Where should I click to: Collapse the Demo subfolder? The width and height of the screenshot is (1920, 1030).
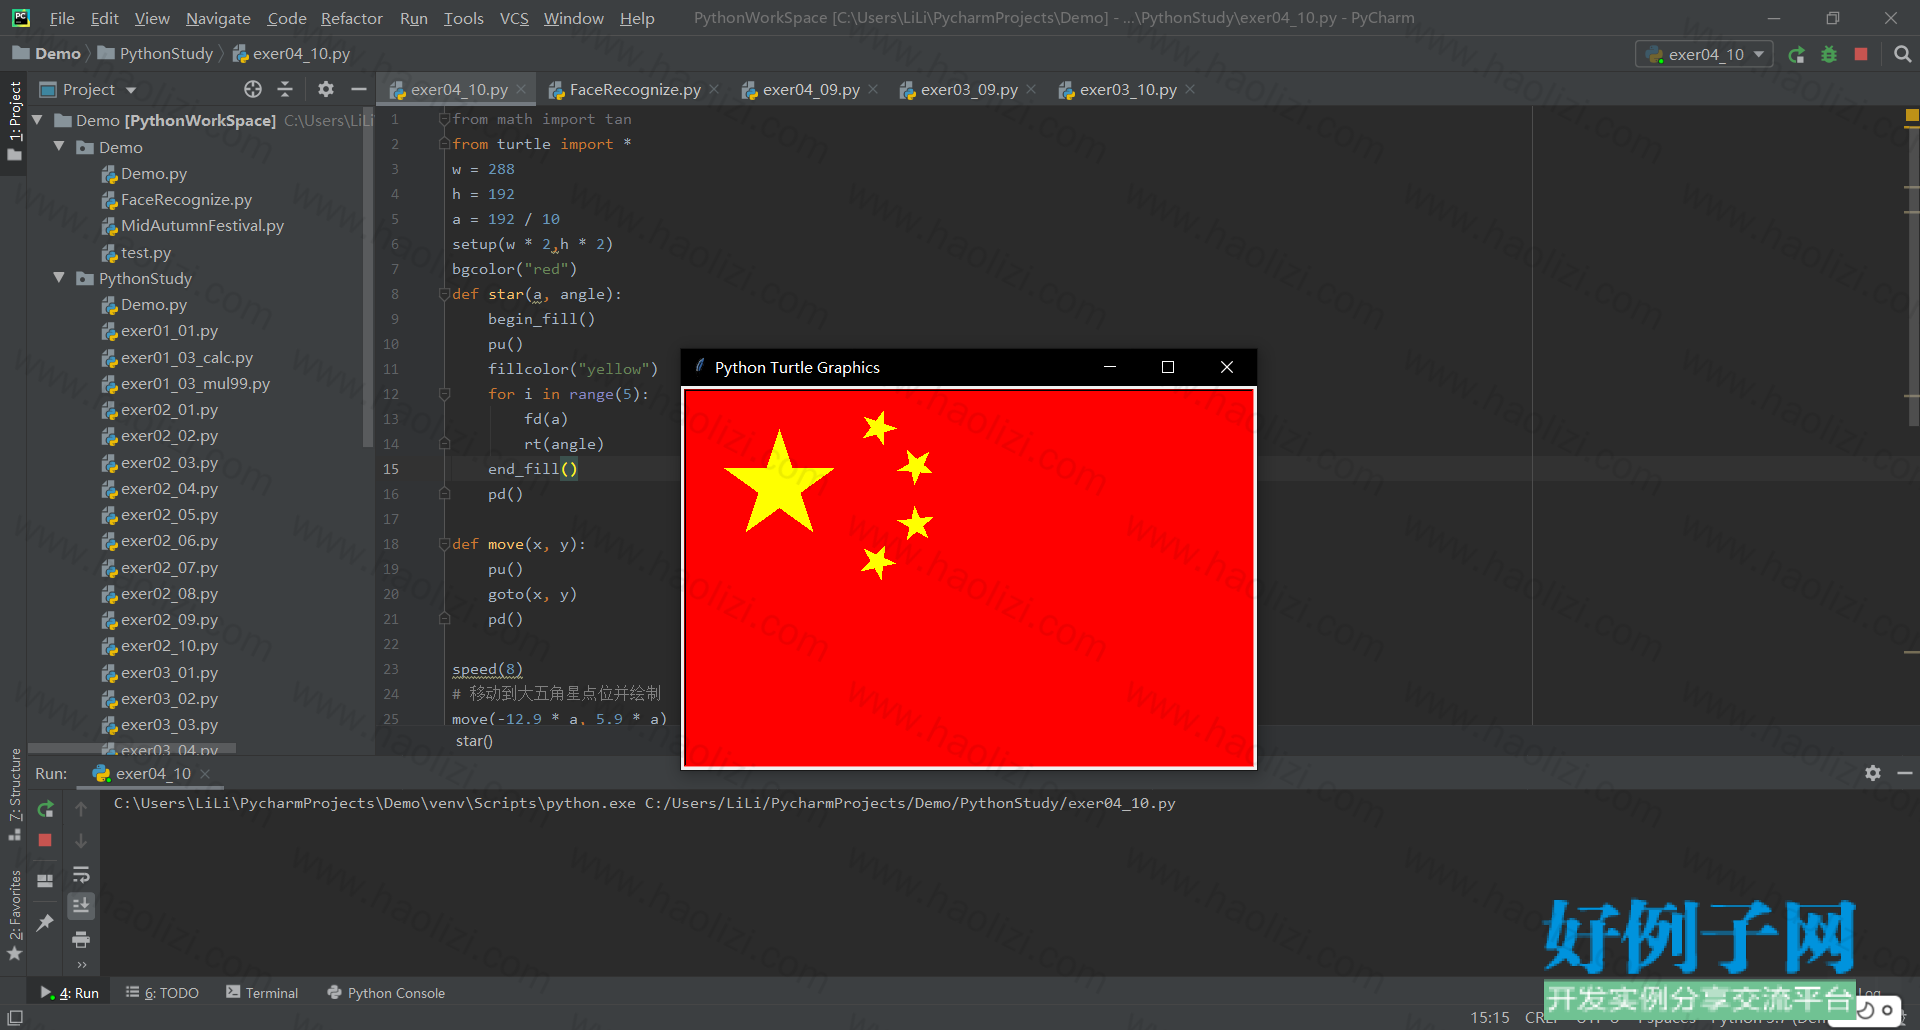coord(59,147)
